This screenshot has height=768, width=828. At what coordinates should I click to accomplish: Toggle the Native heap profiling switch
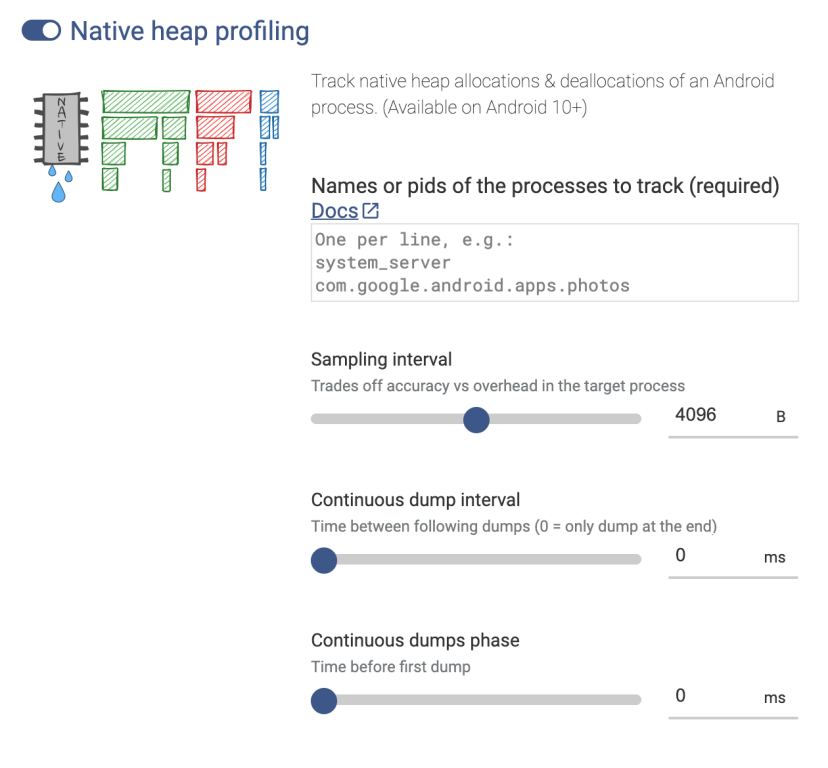click(x=41, y=31)
